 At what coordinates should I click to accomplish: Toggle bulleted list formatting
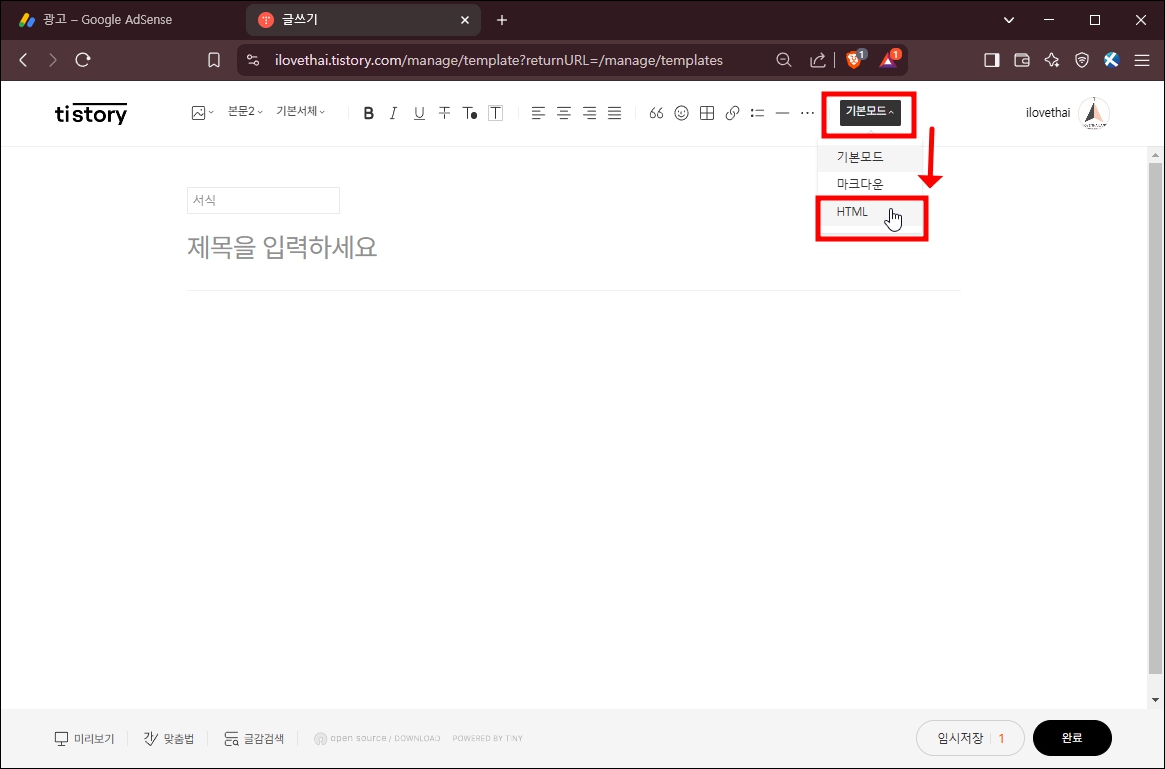757,112
